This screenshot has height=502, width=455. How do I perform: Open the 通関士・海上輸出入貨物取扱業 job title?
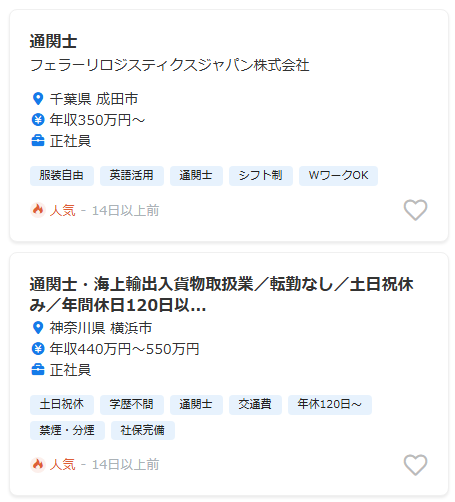[x=221, y=294]
